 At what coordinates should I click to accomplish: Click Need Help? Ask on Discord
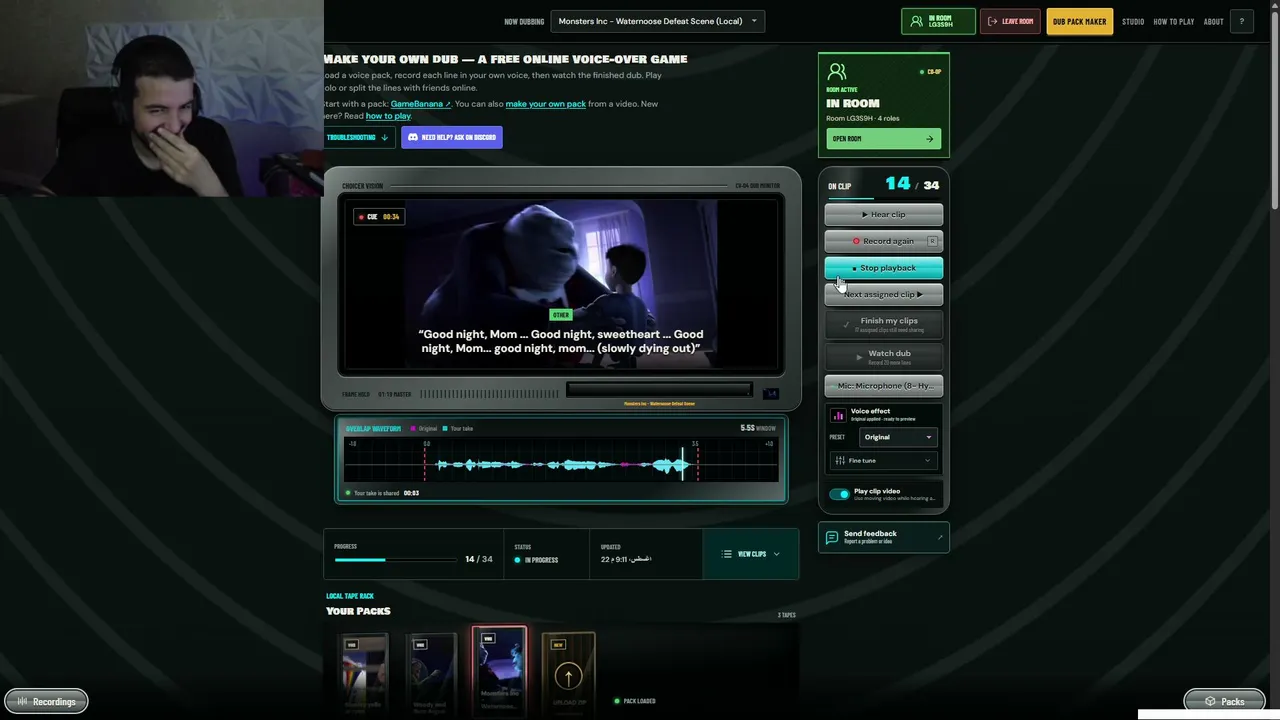click(x=452, y=137)
